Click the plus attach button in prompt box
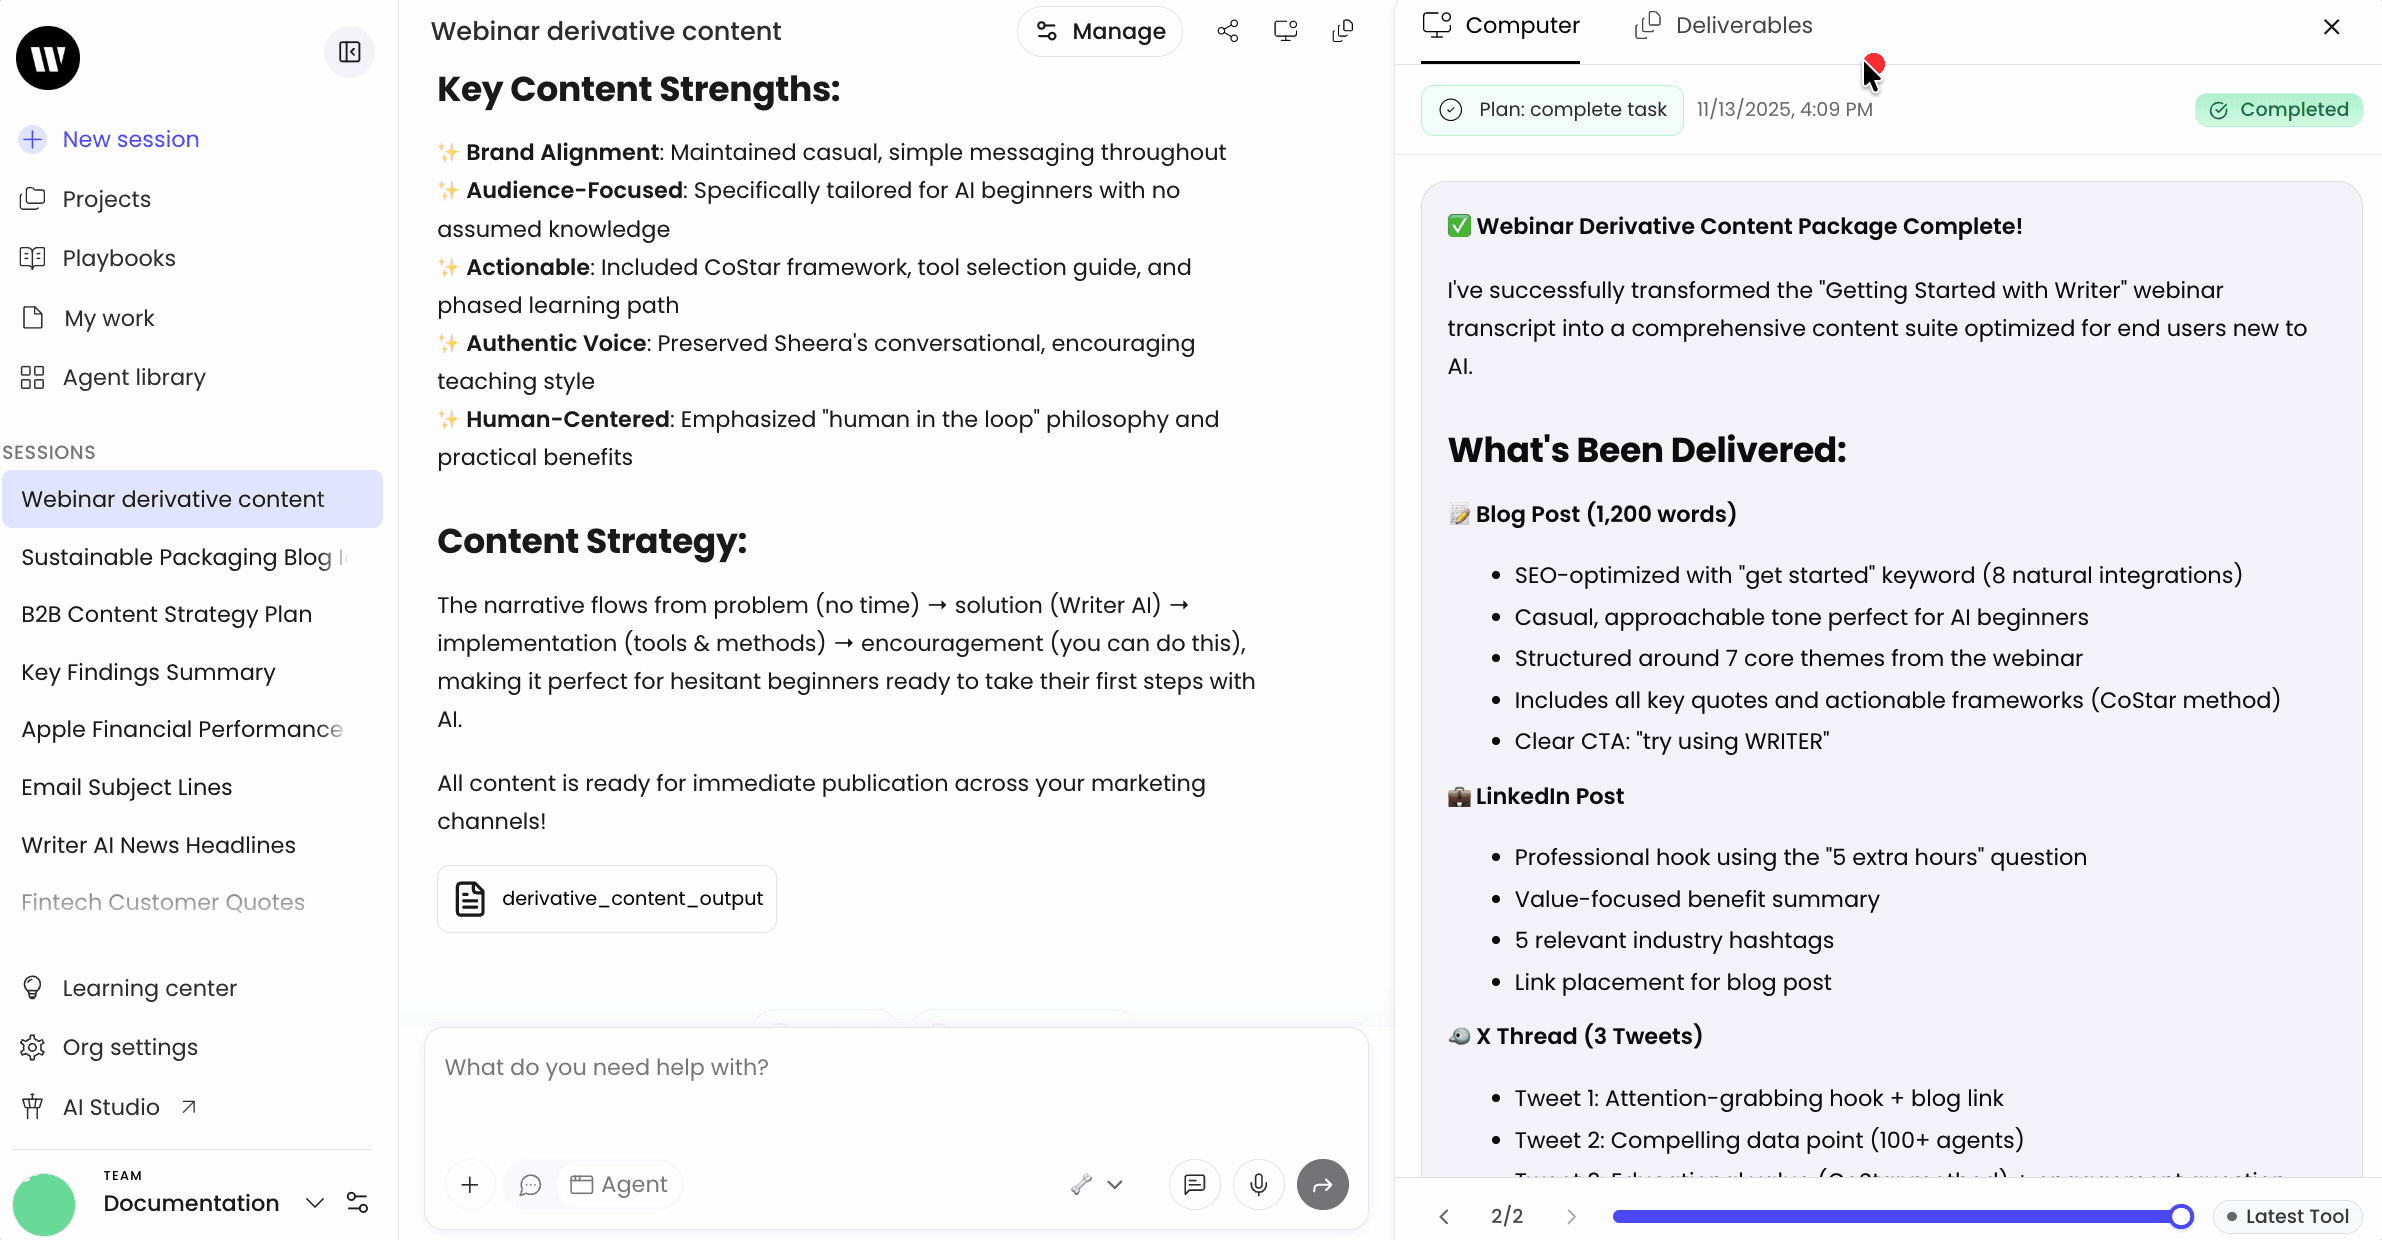The width and height of the screenshot is (2382, 1240). 469,1184
